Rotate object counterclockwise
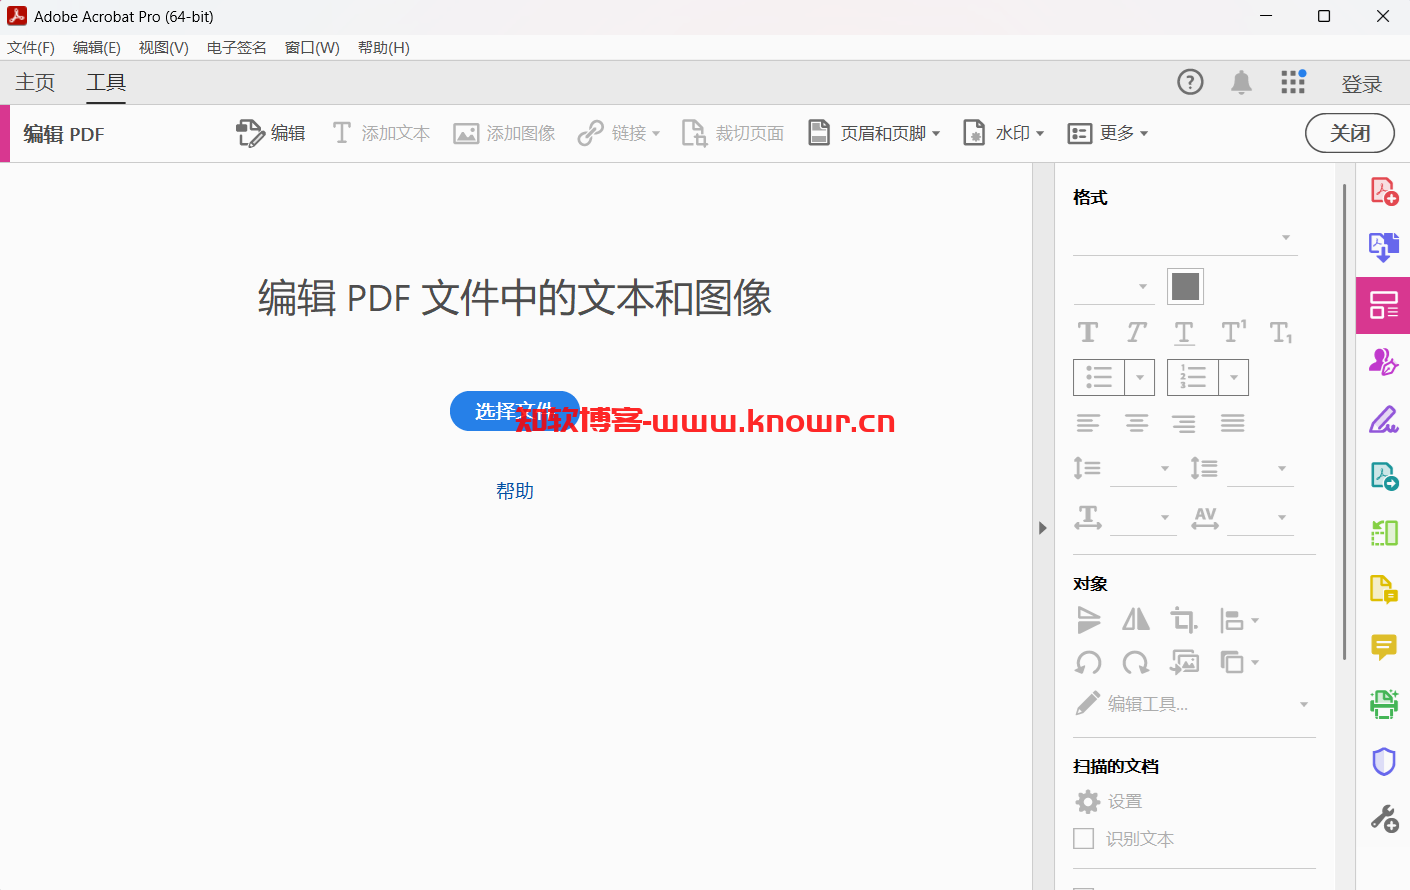This screenshot has width=1410, height=890. click(x=1088, y=662)
